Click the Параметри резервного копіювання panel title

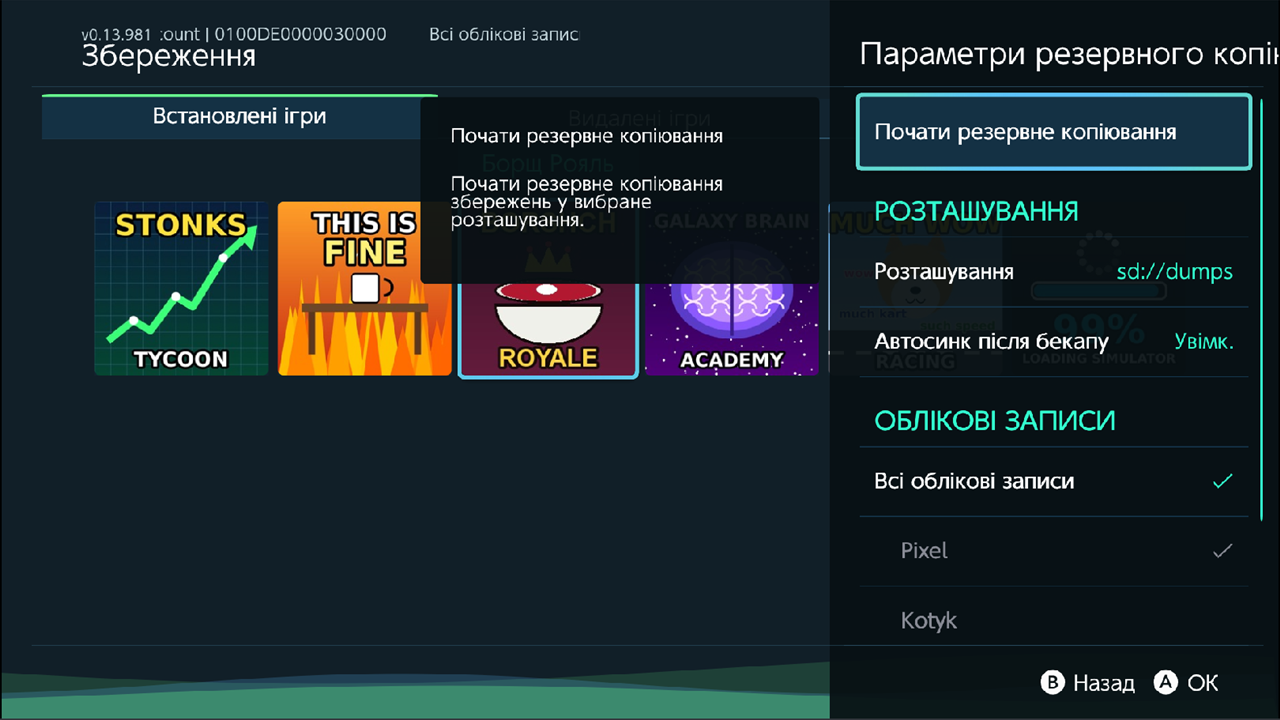[x=1069, y=54]
